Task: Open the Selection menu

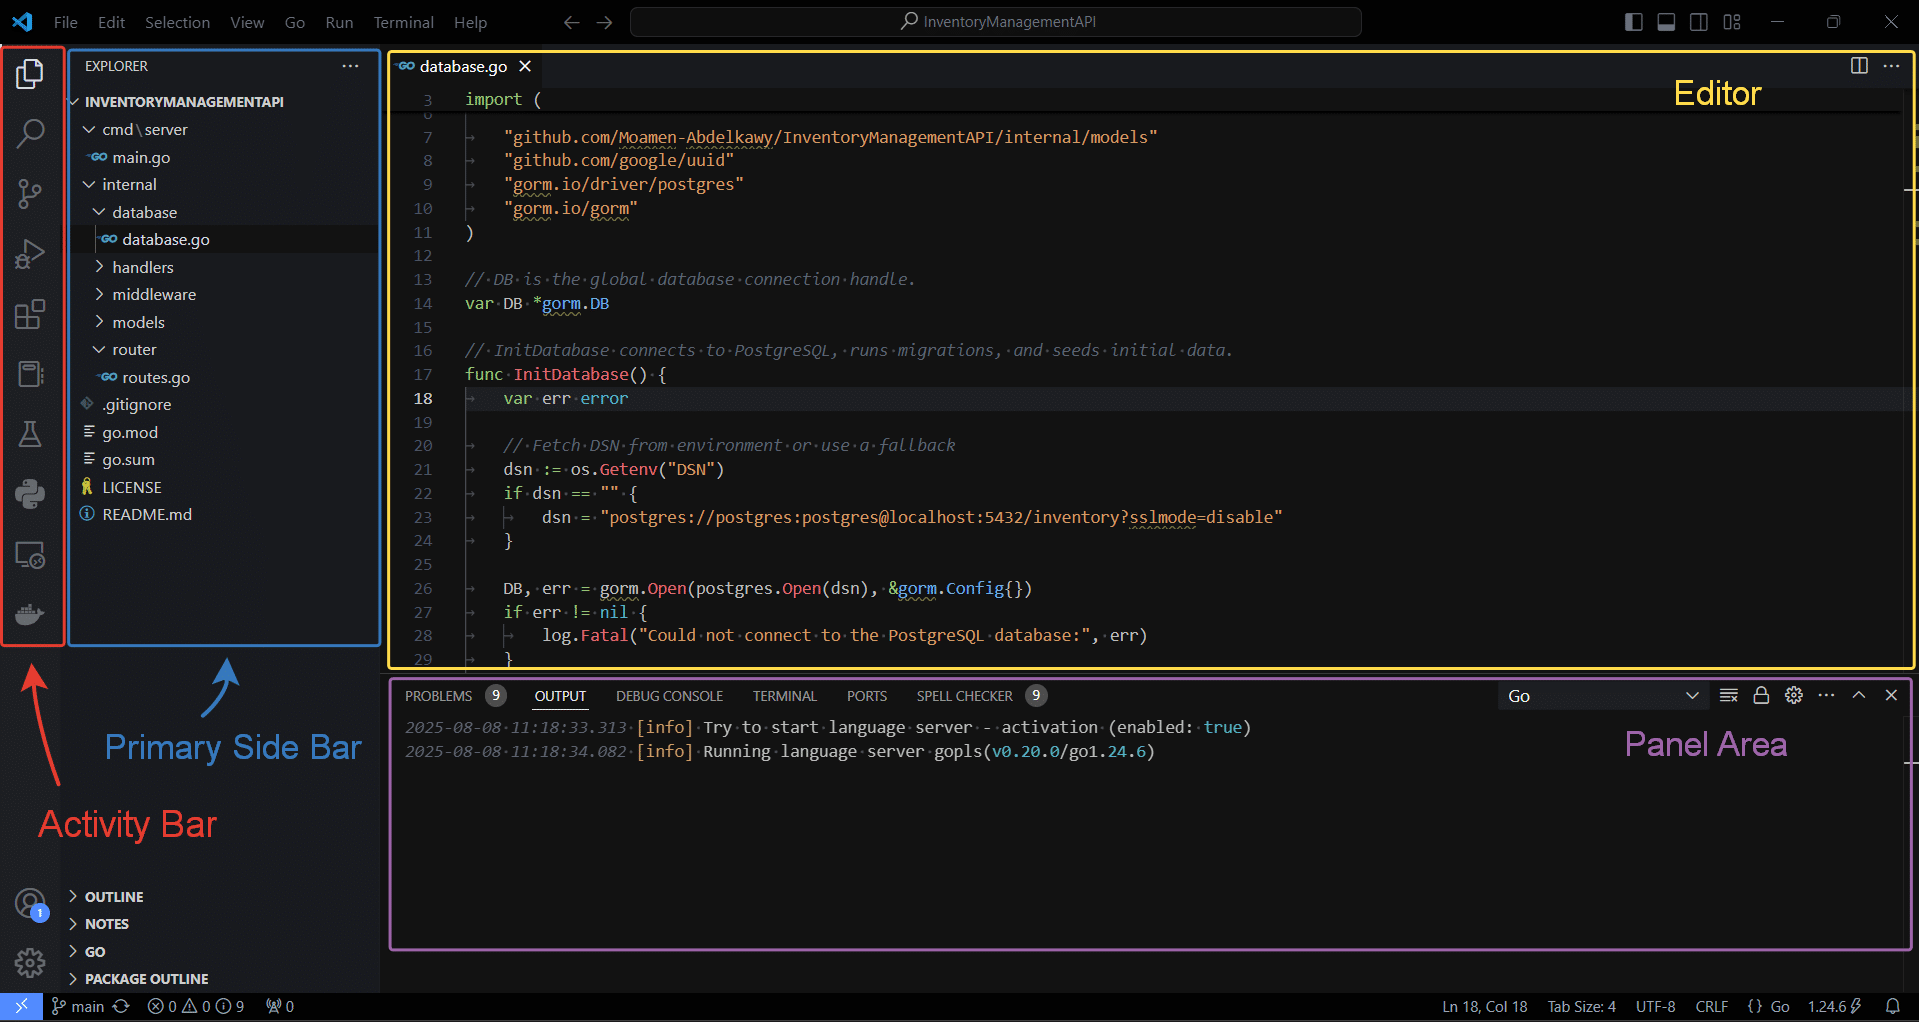Action: 177,22
